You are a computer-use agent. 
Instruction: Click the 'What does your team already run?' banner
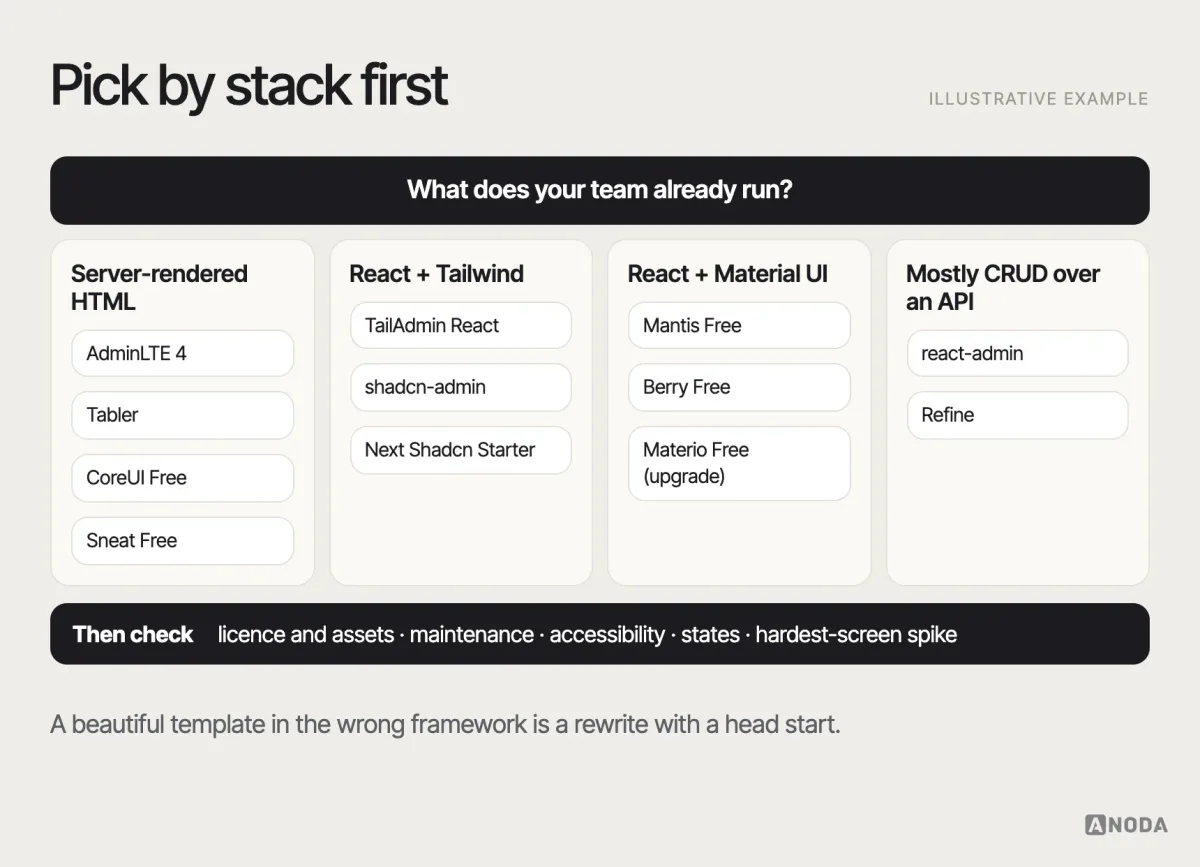click(600, 190)
